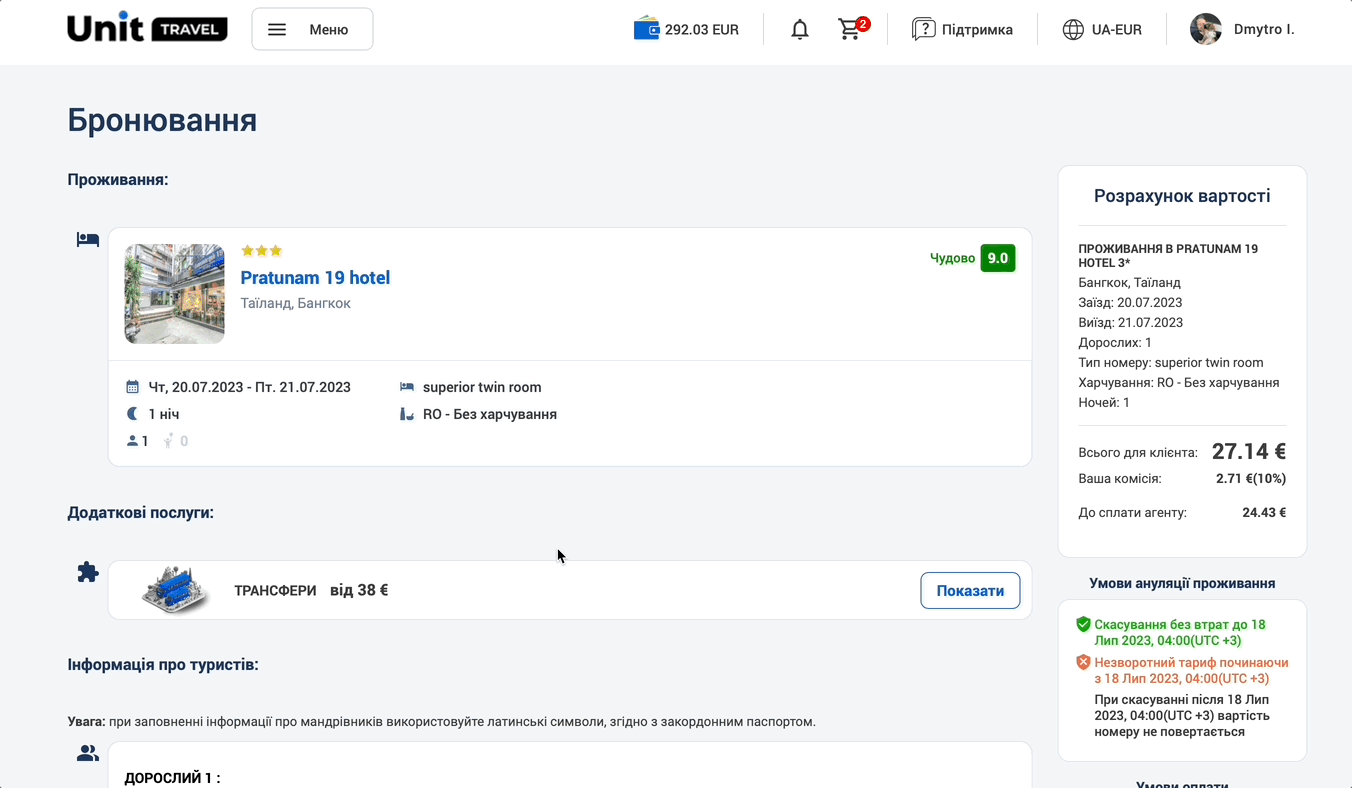Click the hotel thumbnail image
Image resolution: width=1352 pixels, height=788 pixels.
[174, 294]
